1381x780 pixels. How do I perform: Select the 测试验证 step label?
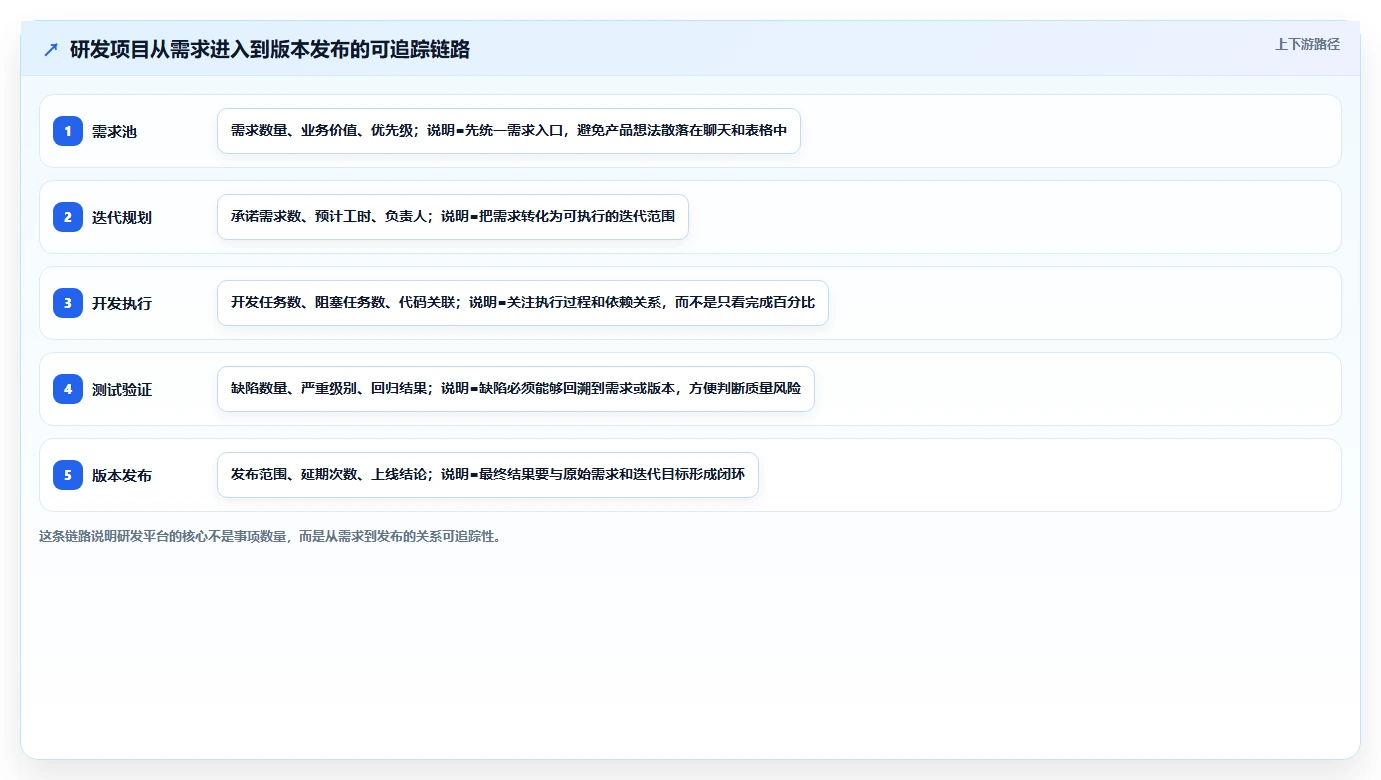[122, 389]
